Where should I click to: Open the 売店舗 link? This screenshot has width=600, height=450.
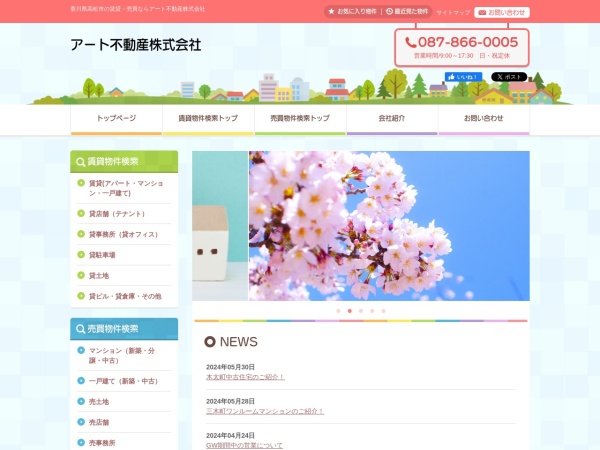[99, 422]
